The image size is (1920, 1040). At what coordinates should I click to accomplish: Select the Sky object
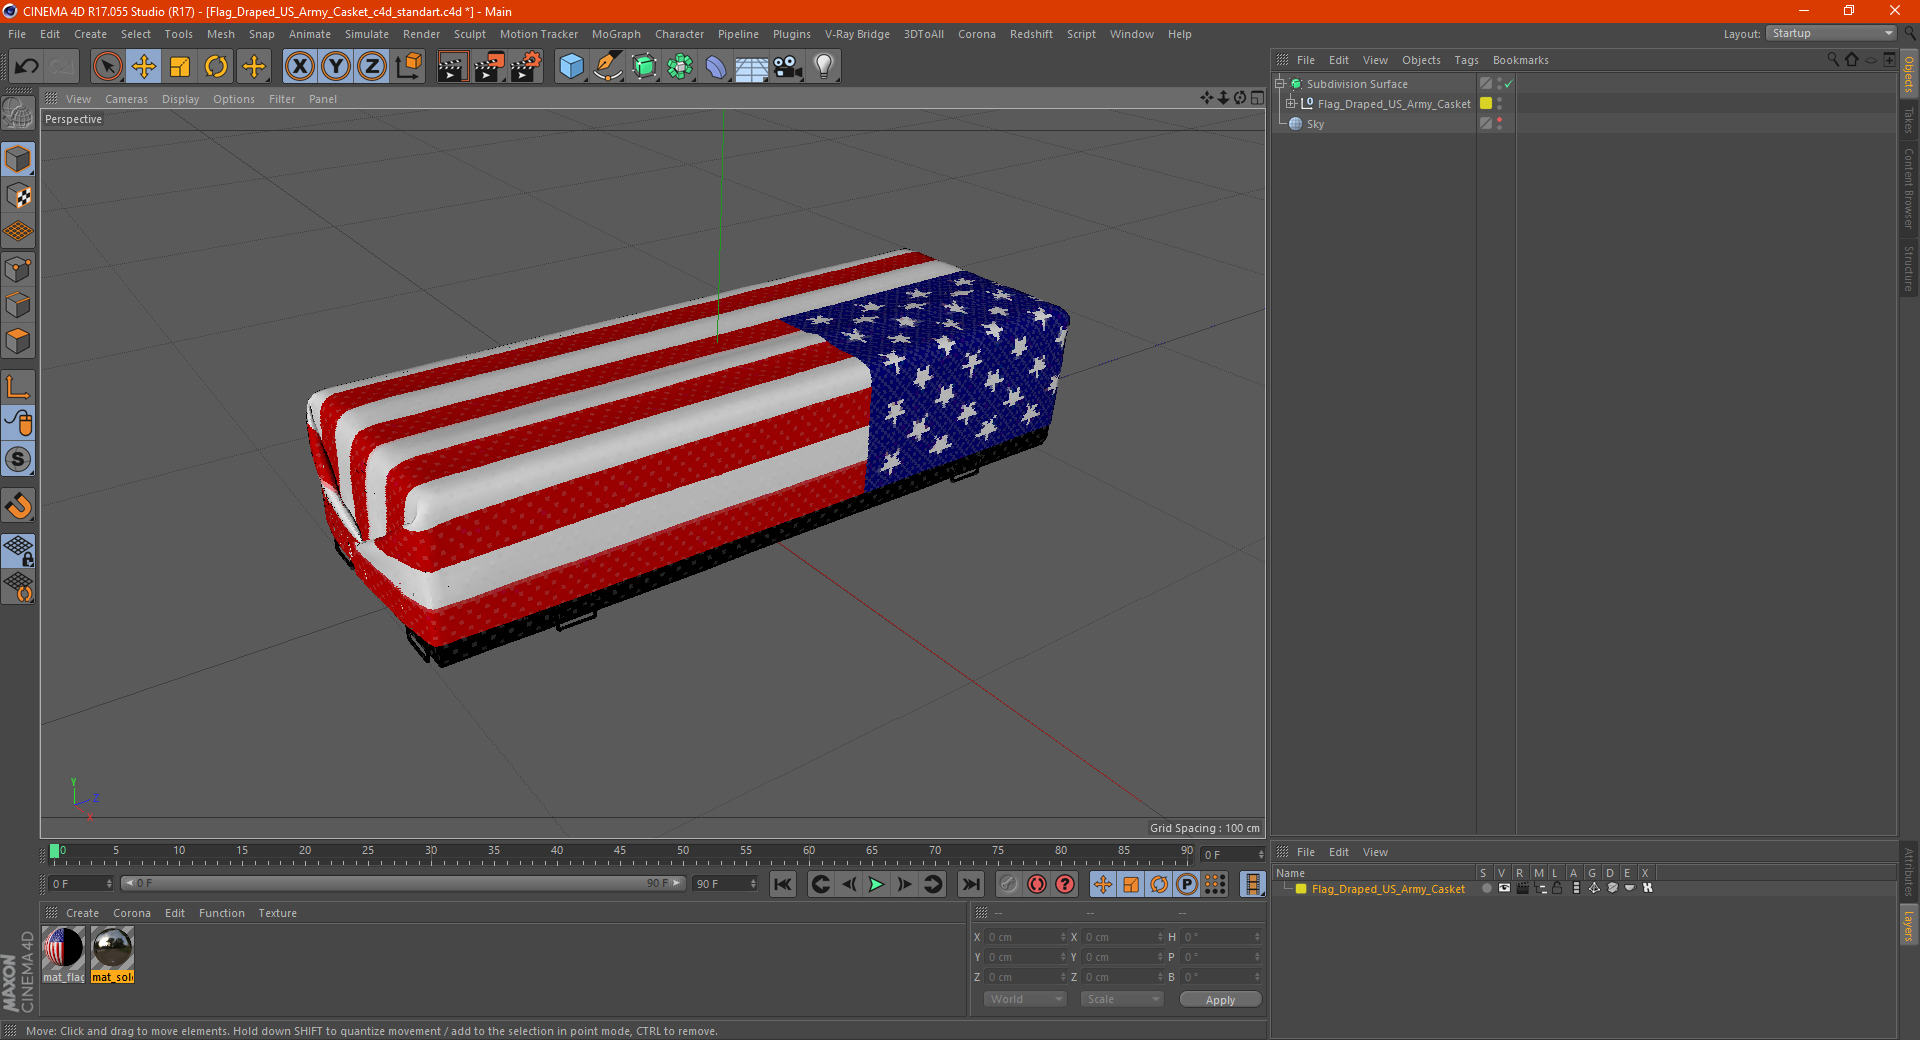(1315, 124)
